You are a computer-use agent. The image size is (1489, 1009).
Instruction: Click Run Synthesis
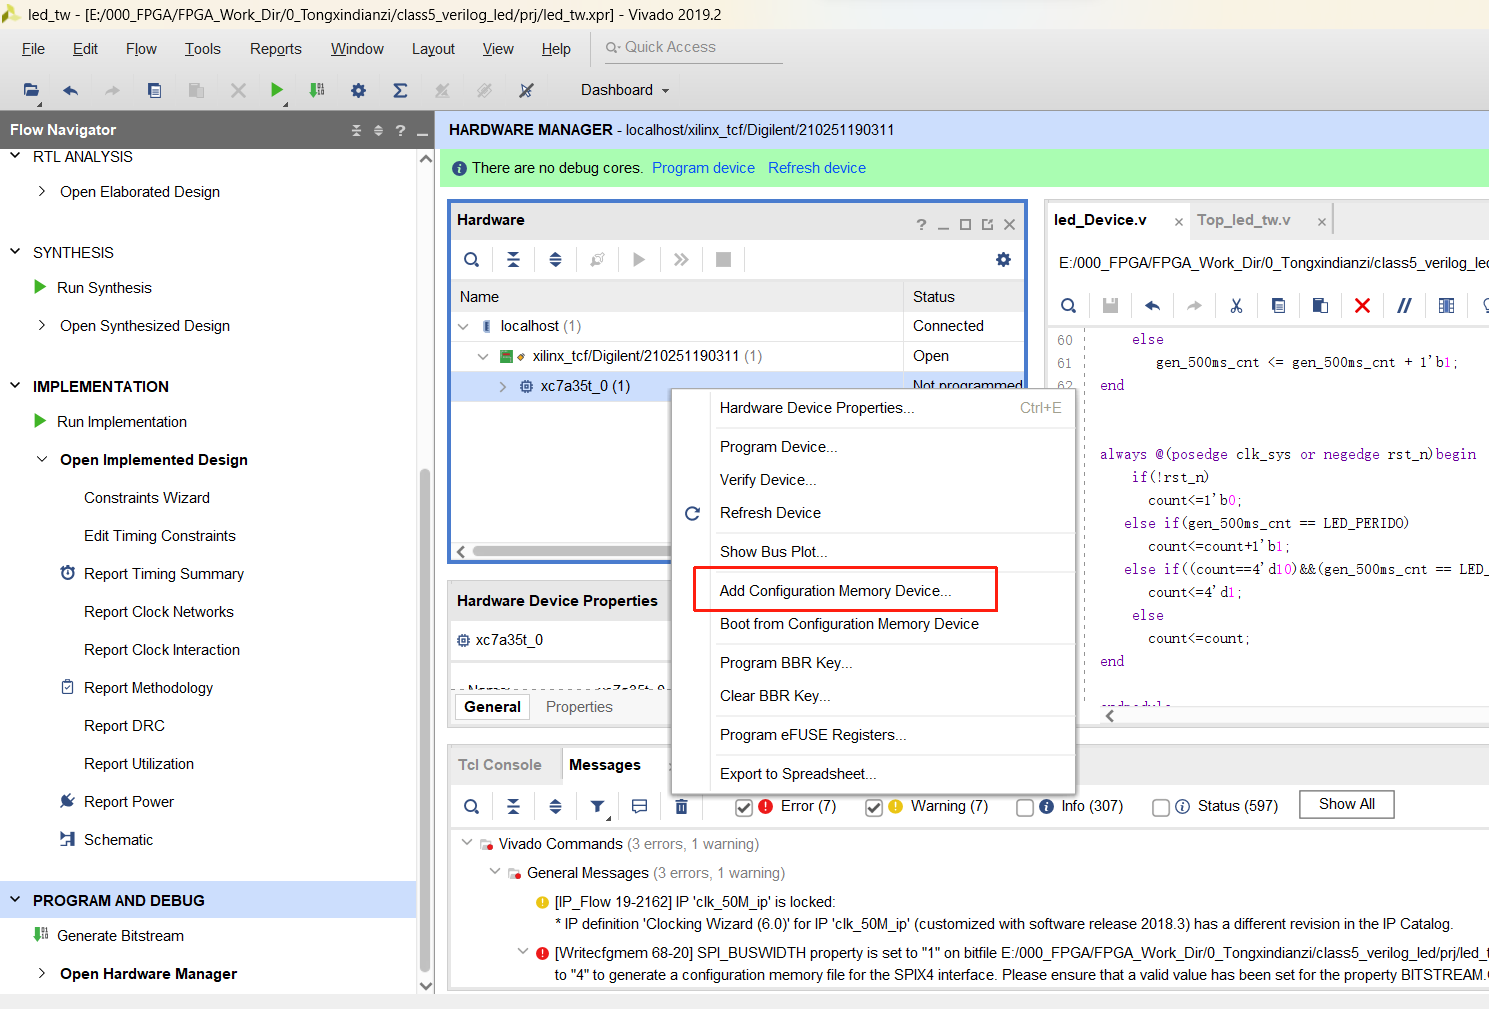(104, 288)
